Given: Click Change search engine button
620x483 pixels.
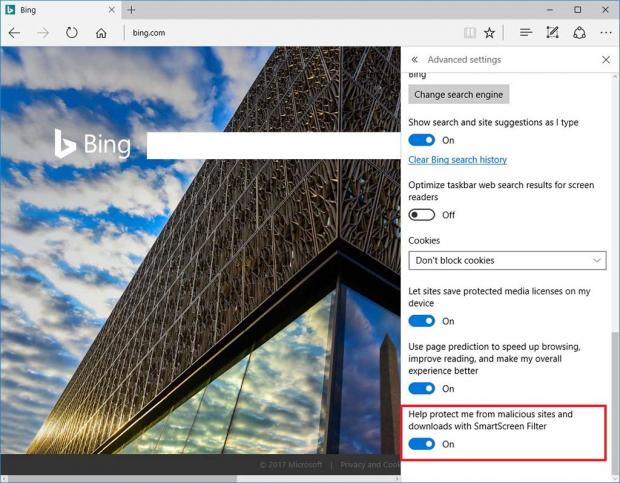Looking at the screenshot, I should 459,94.
